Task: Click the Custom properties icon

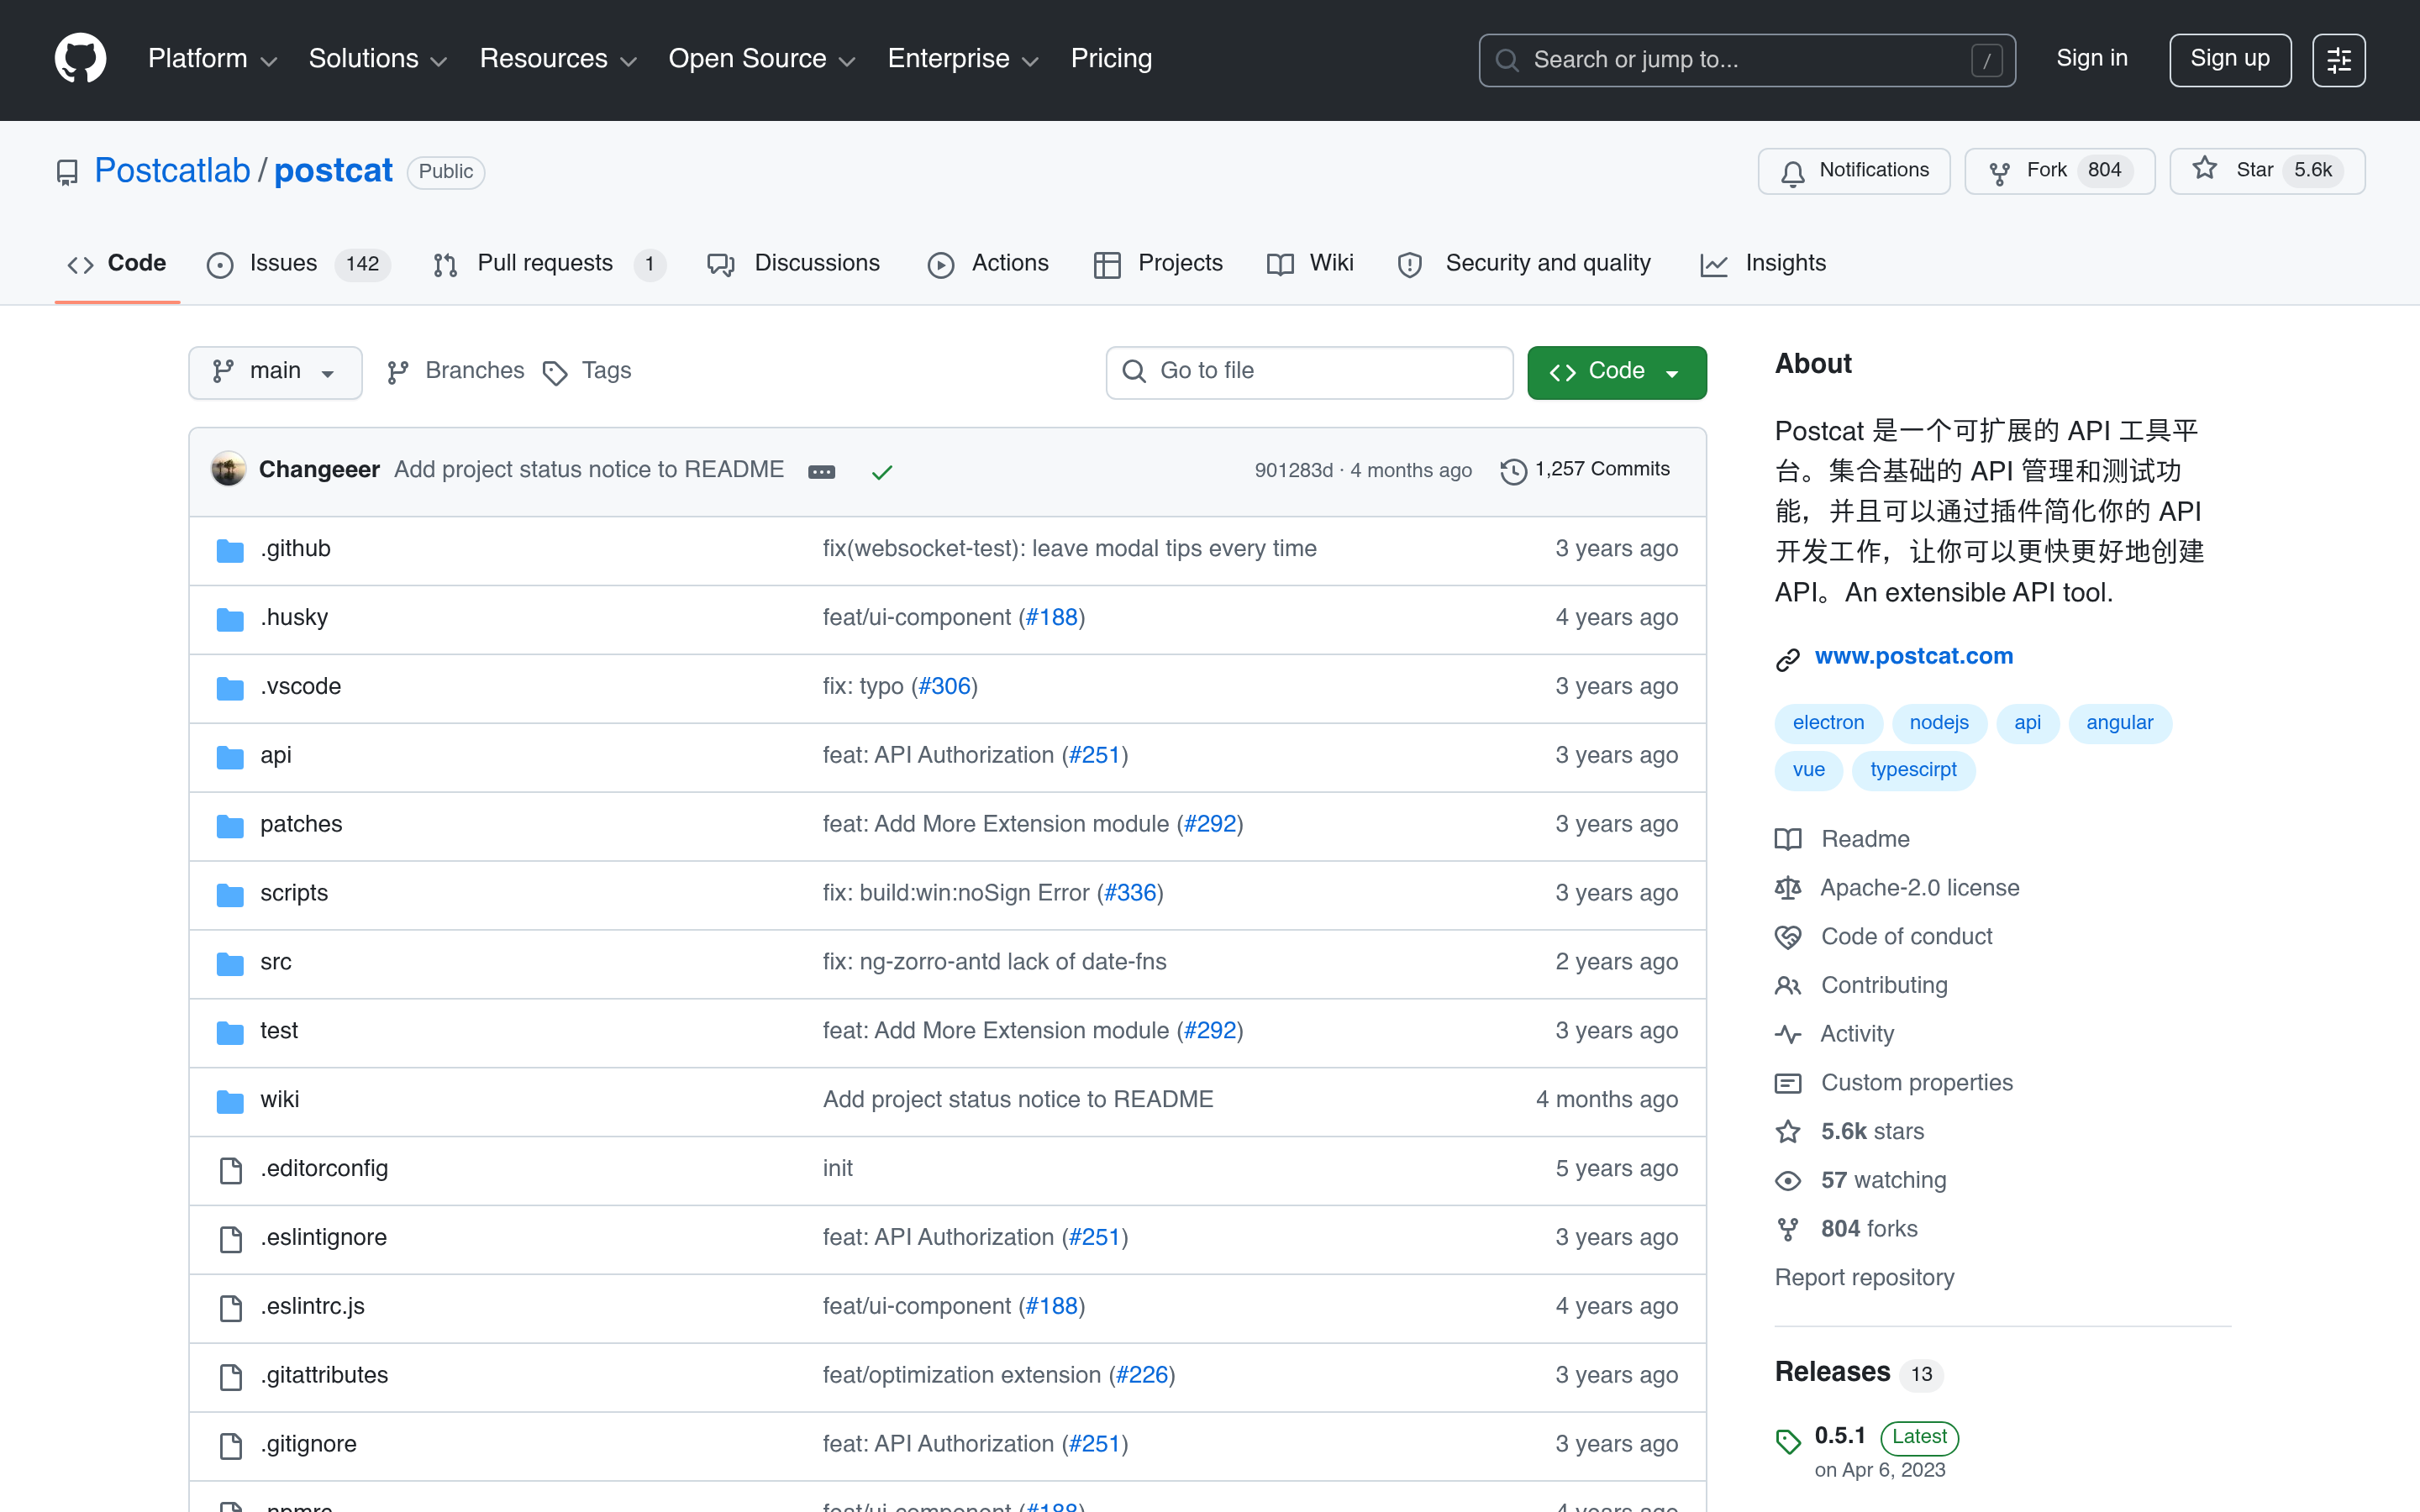Action: coord(1787,1083)
